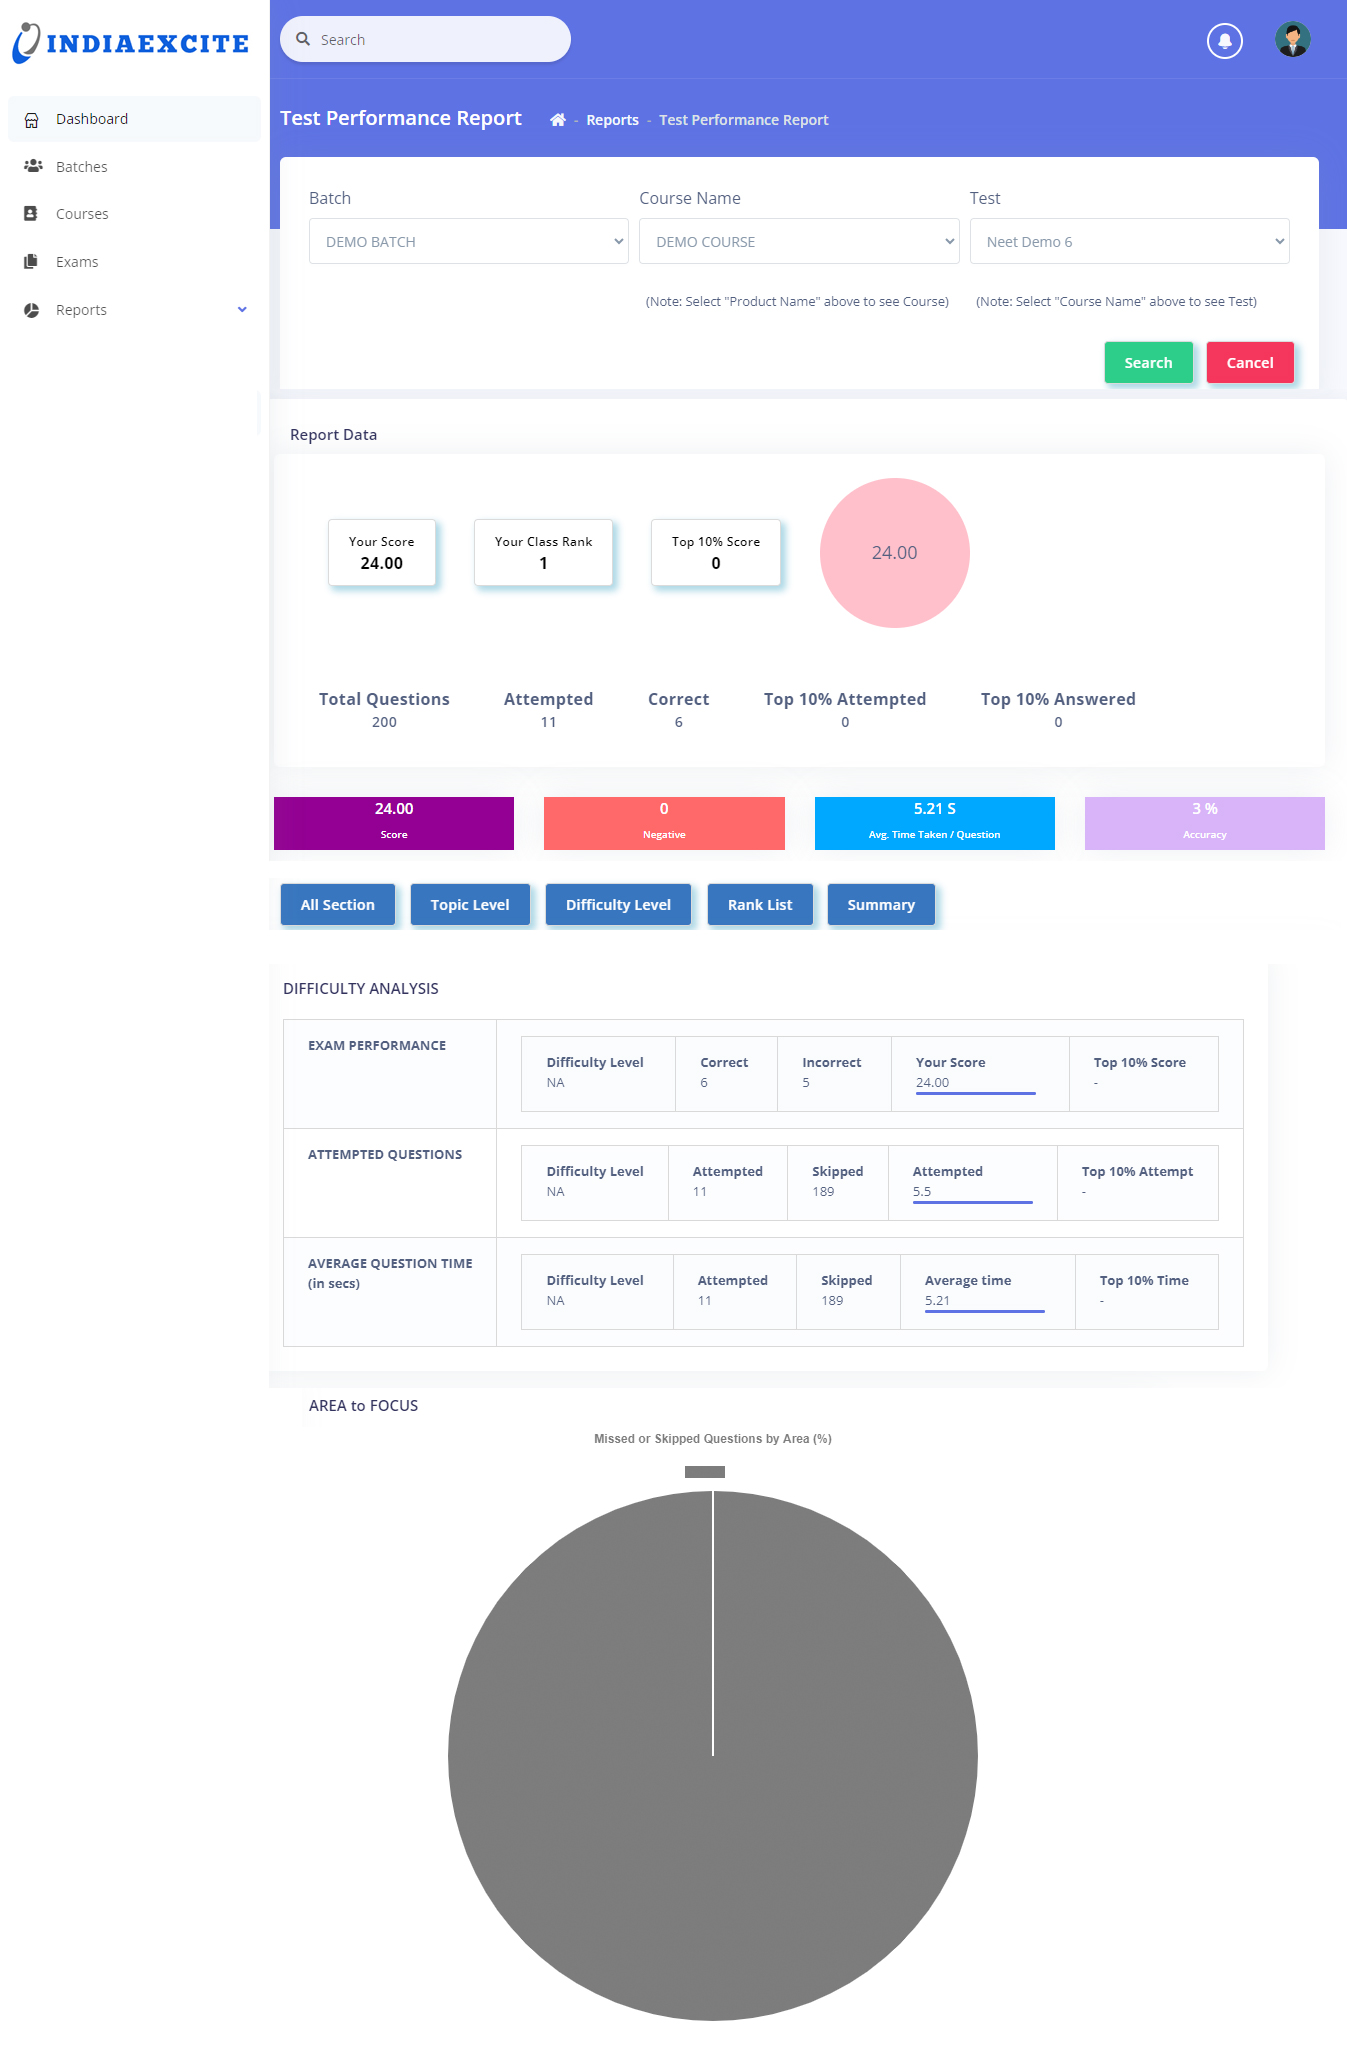
Task: Open the Batch dropdown
Action: (x=468, y=242)
